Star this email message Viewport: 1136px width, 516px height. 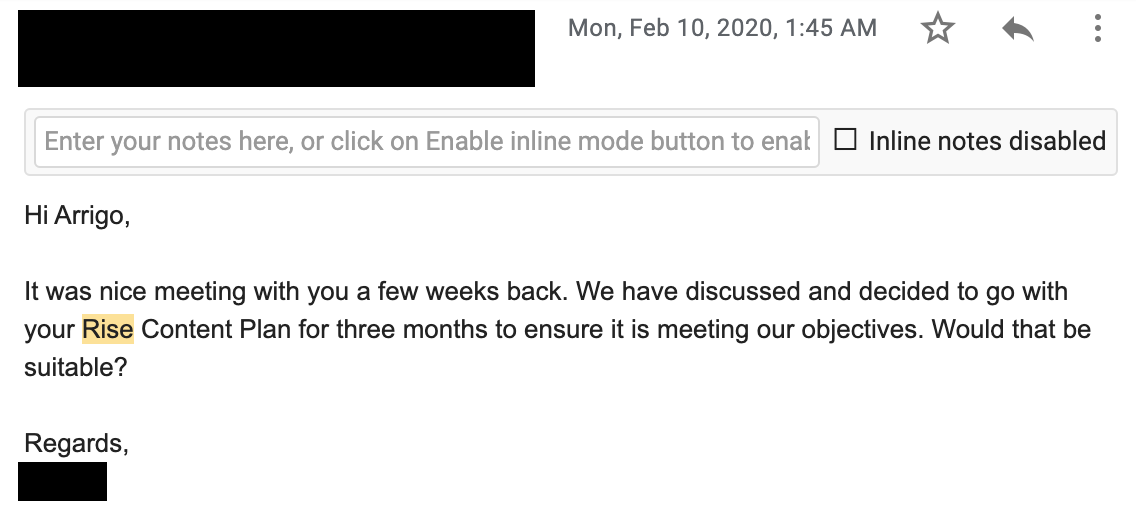pyautogui.click(x=937, y=29)
